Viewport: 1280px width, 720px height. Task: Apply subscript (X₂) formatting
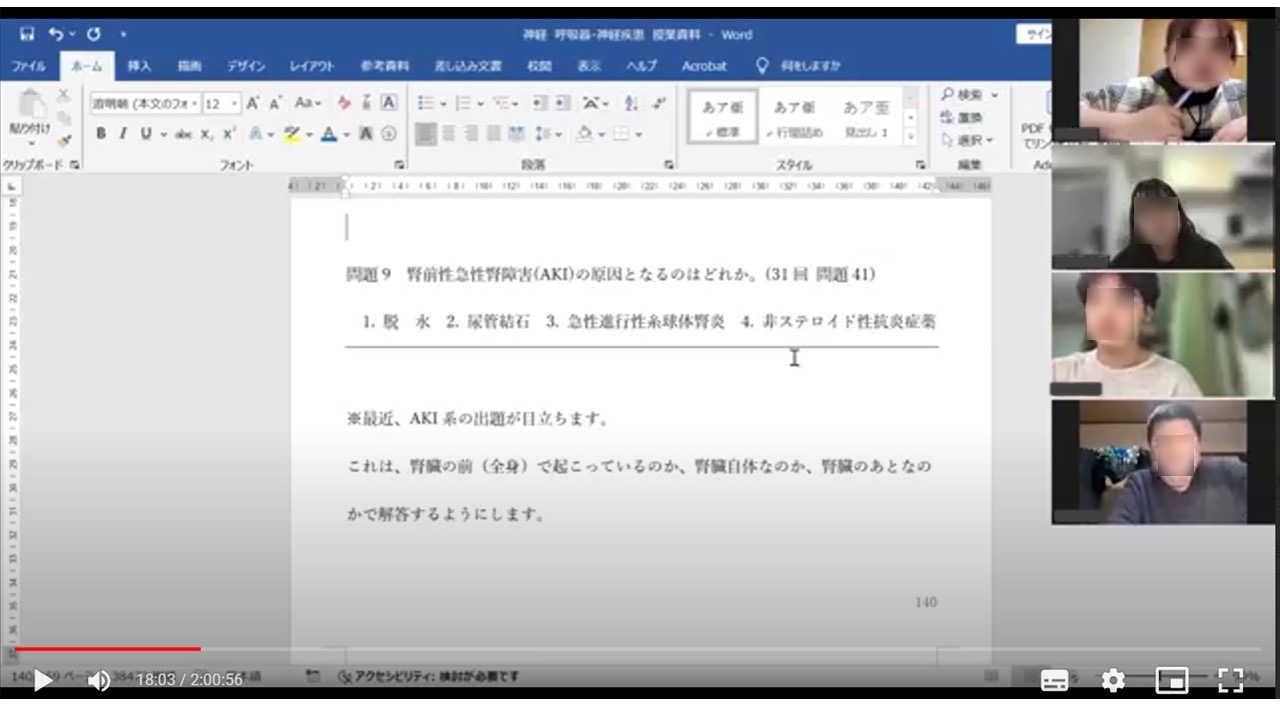click(207, 134)
